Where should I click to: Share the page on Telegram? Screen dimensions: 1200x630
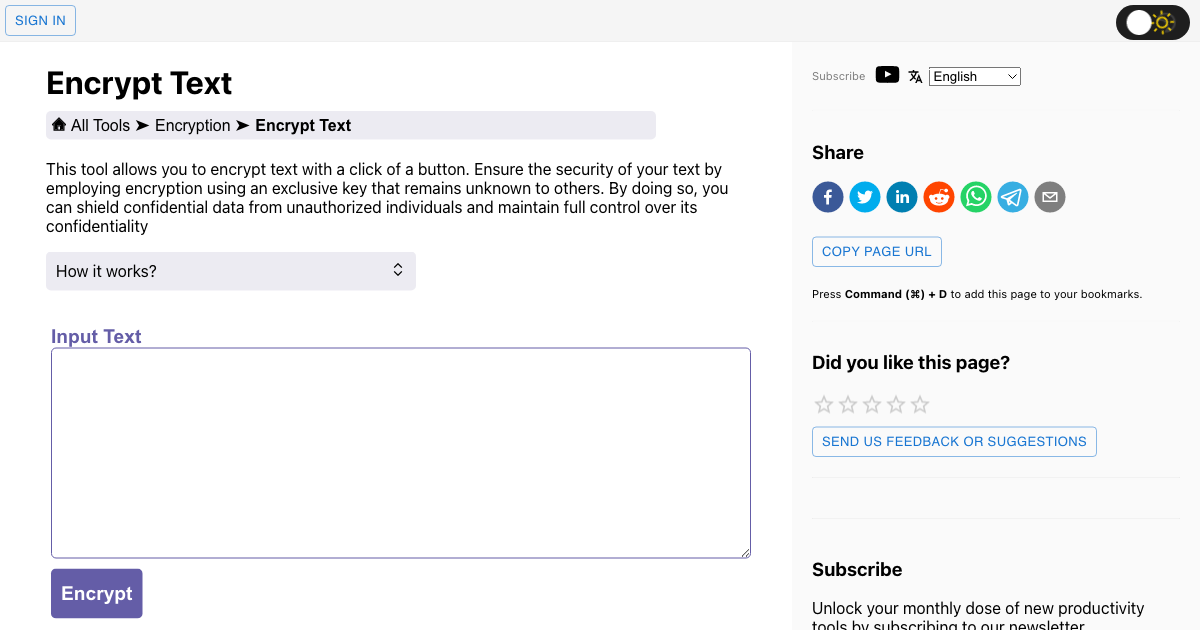pyautogui.click(x=1012, y=197)
